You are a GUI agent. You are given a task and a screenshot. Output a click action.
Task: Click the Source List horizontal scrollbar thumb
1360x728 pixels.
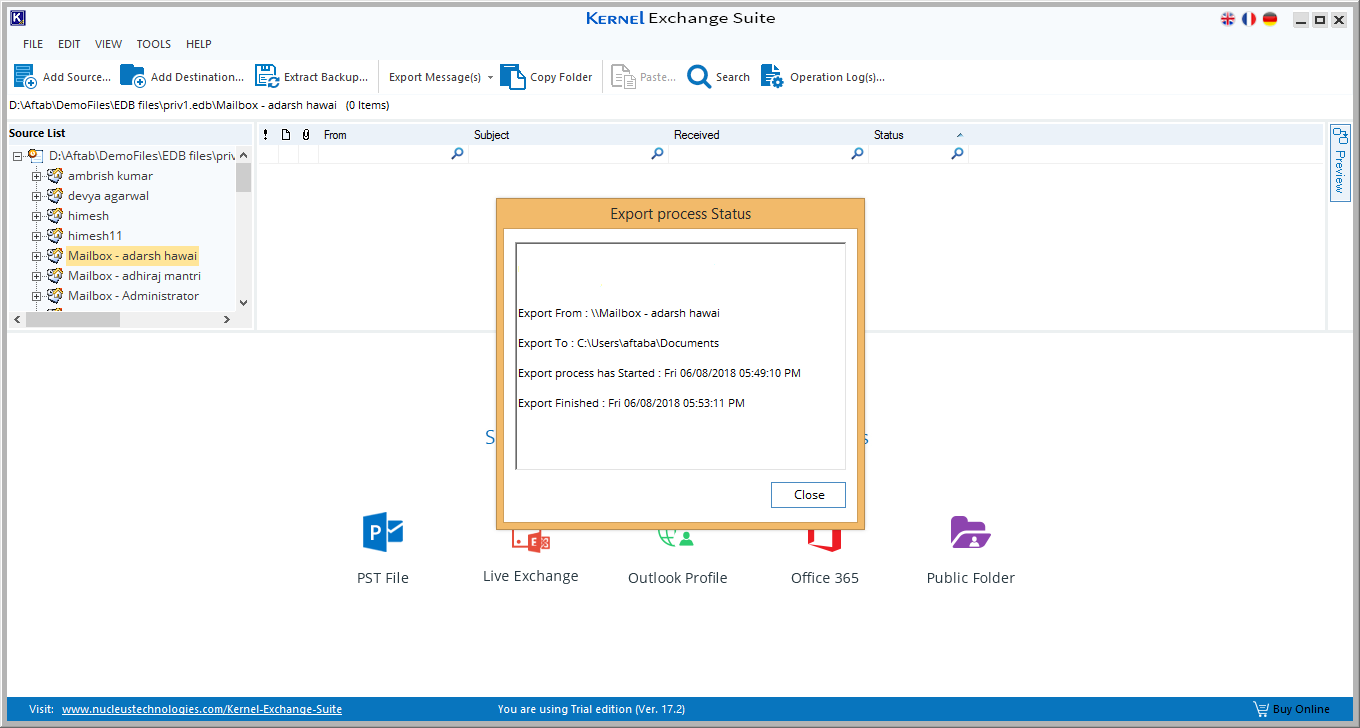coord(72,320)
